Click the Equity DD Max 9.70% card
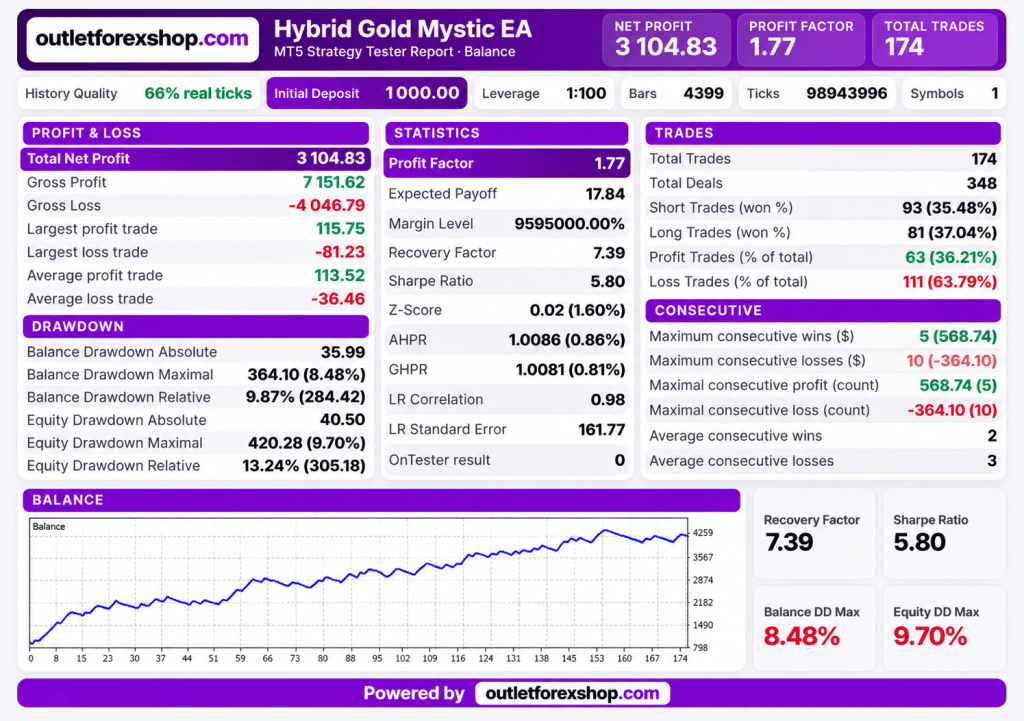 click(944, 628)
